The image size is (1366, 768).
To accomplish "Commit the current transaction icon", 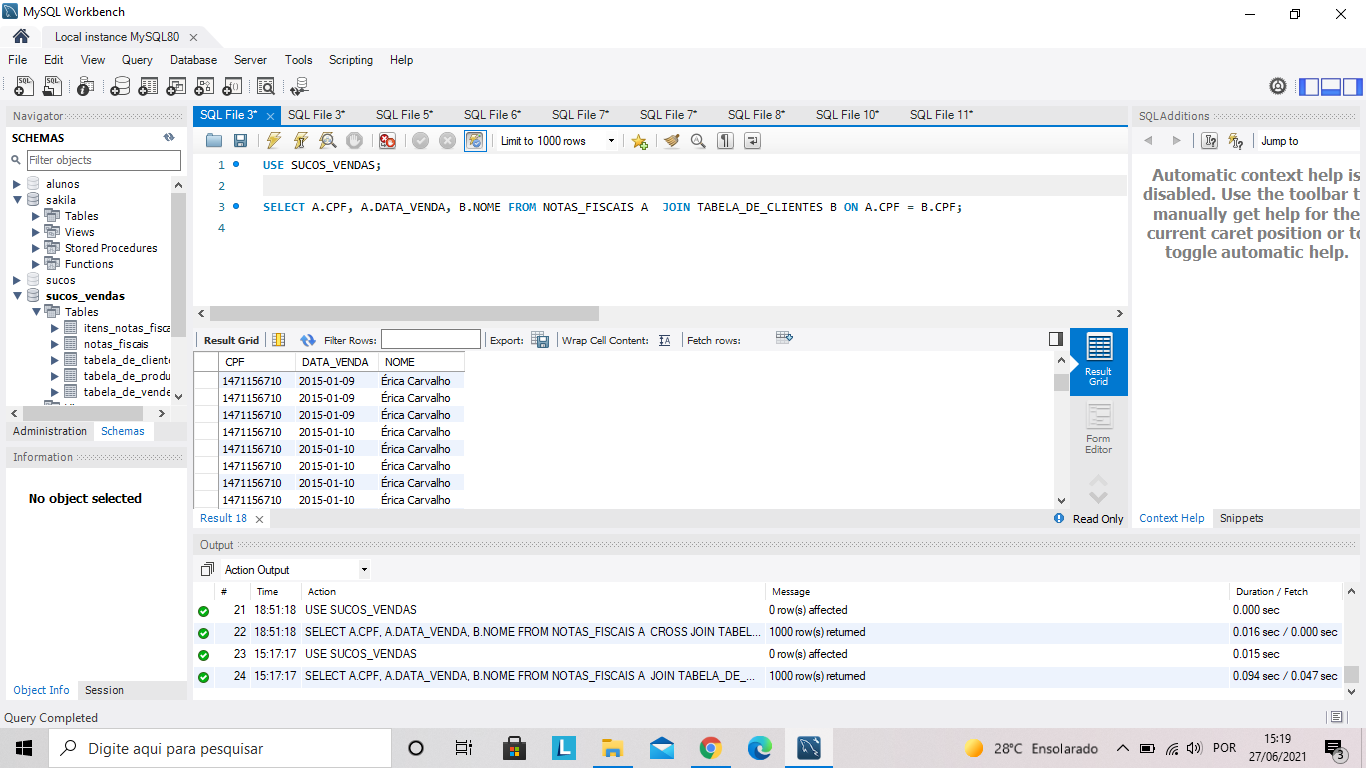I will [x=420, y=141].
